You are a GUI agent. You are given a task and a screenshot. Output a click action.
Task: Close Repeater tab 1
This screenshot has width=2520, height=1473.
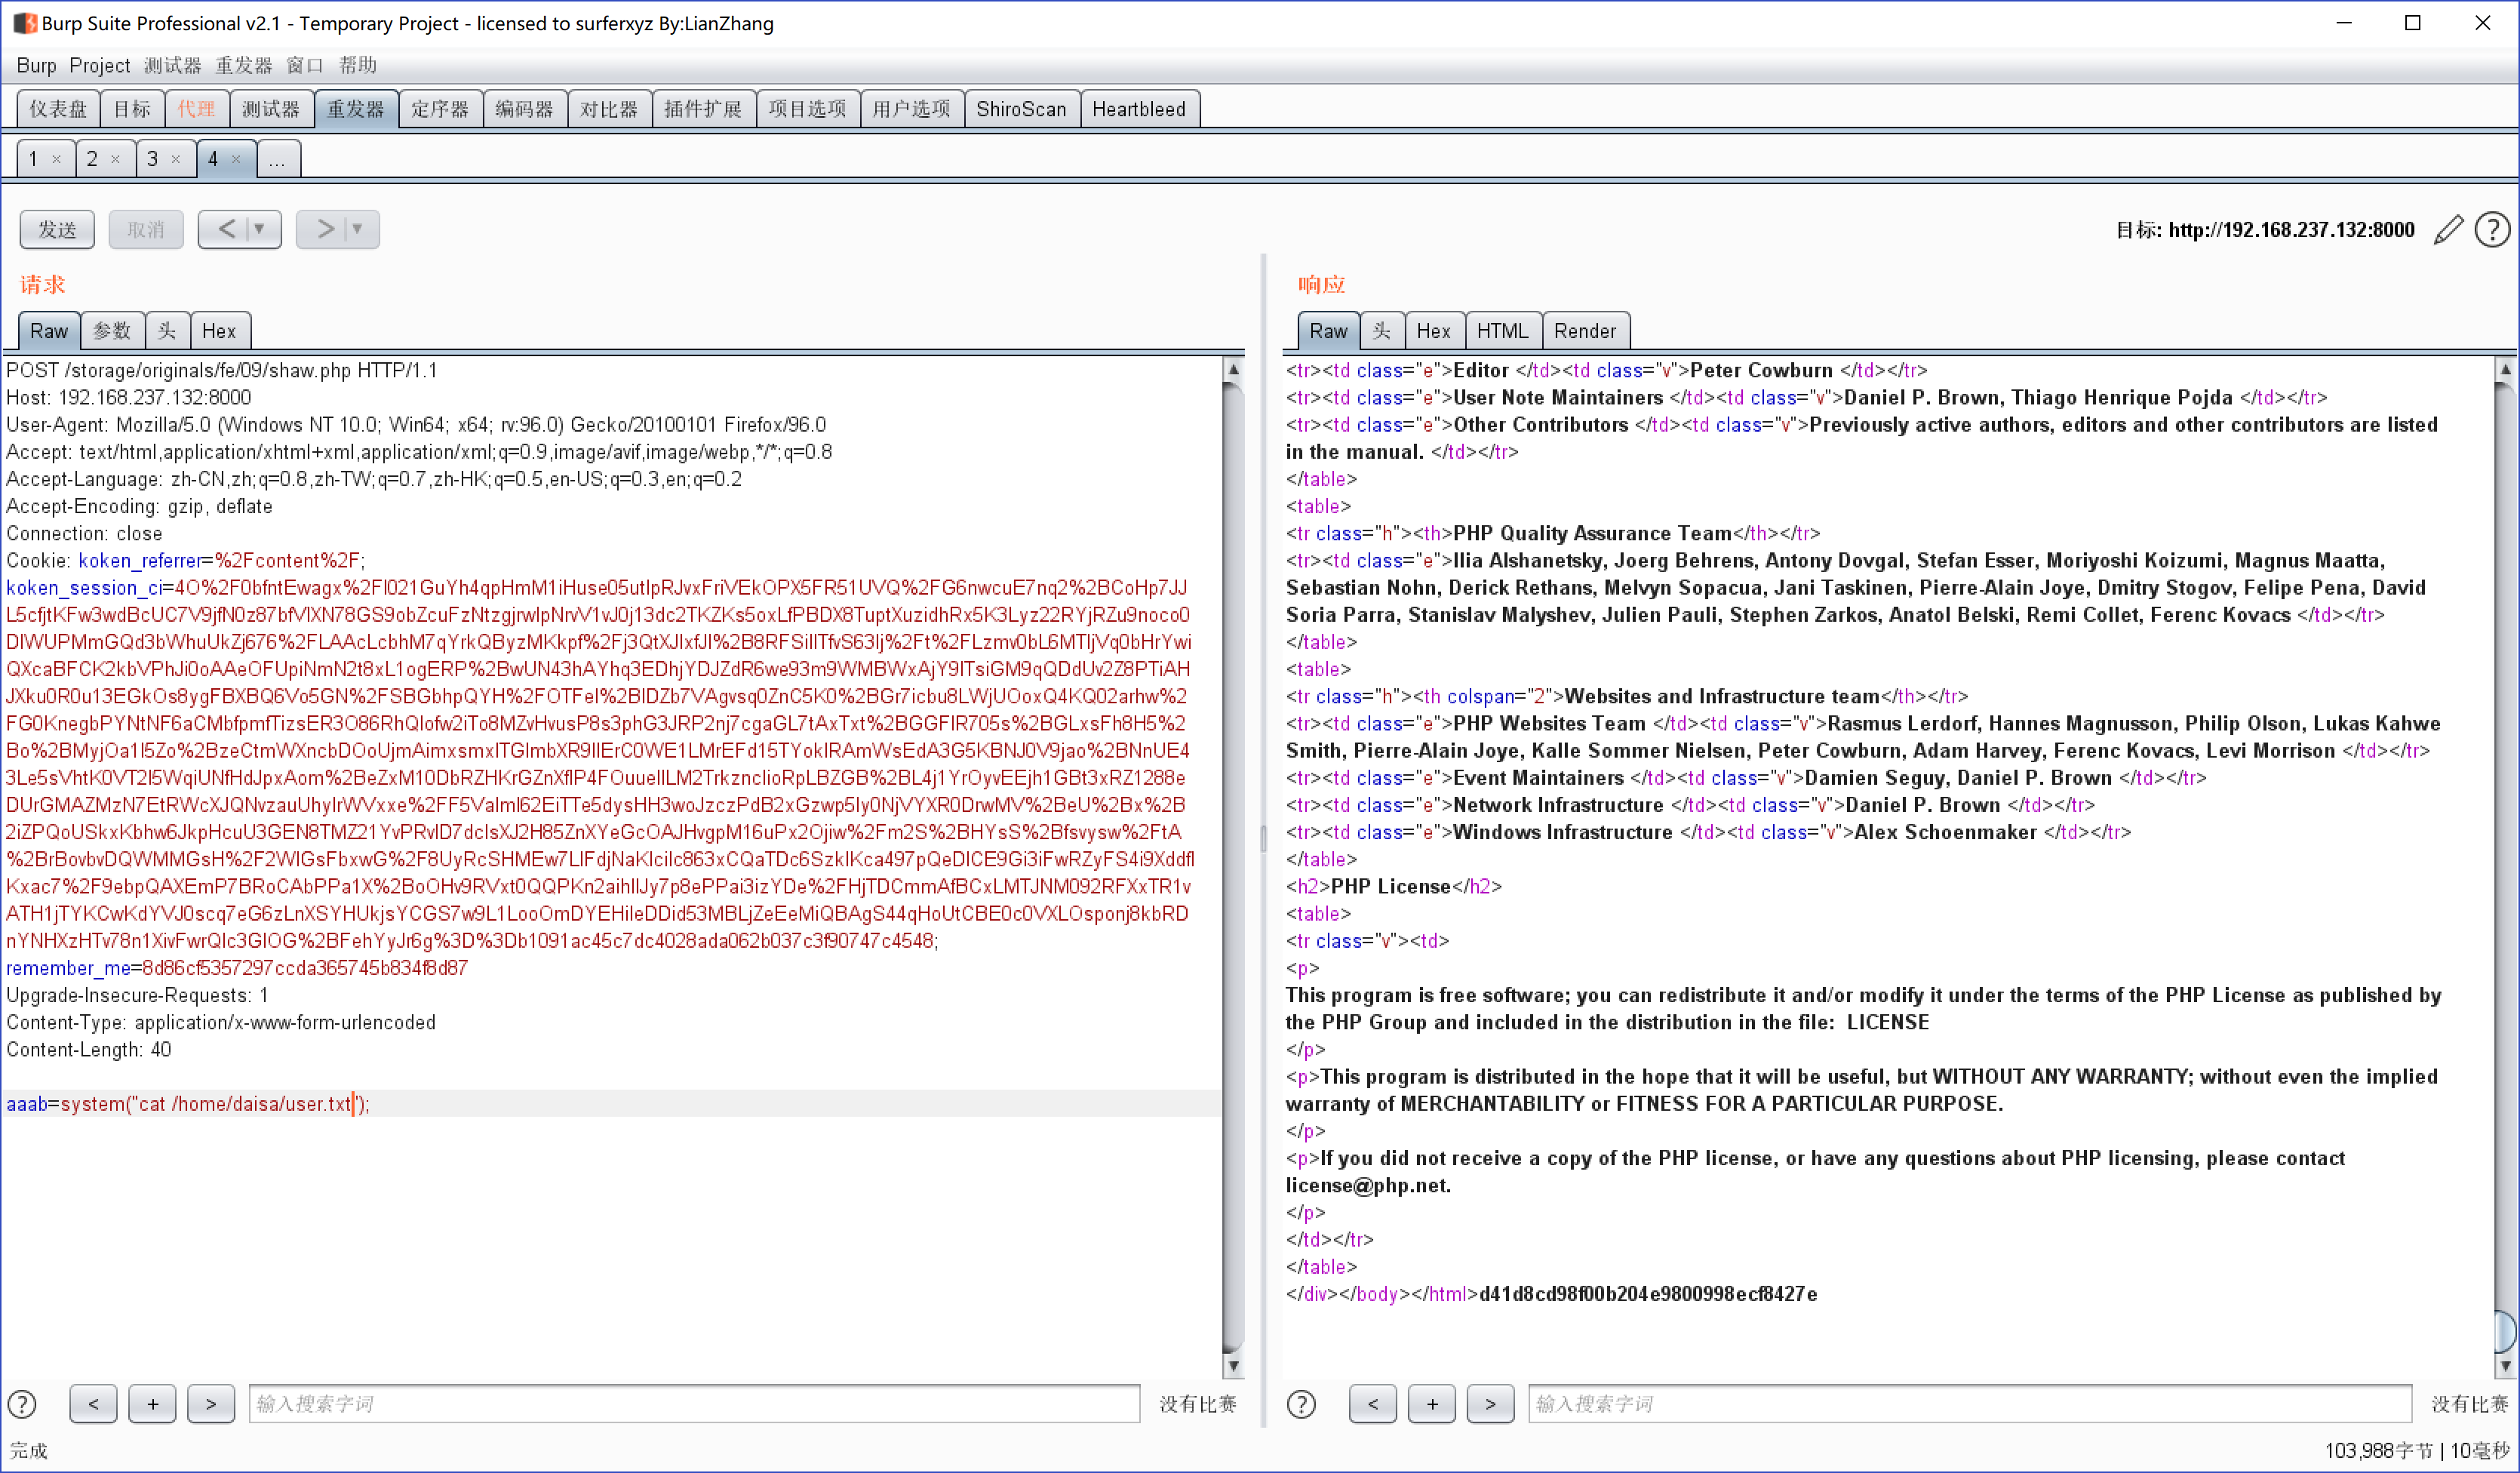coord(56,159)
